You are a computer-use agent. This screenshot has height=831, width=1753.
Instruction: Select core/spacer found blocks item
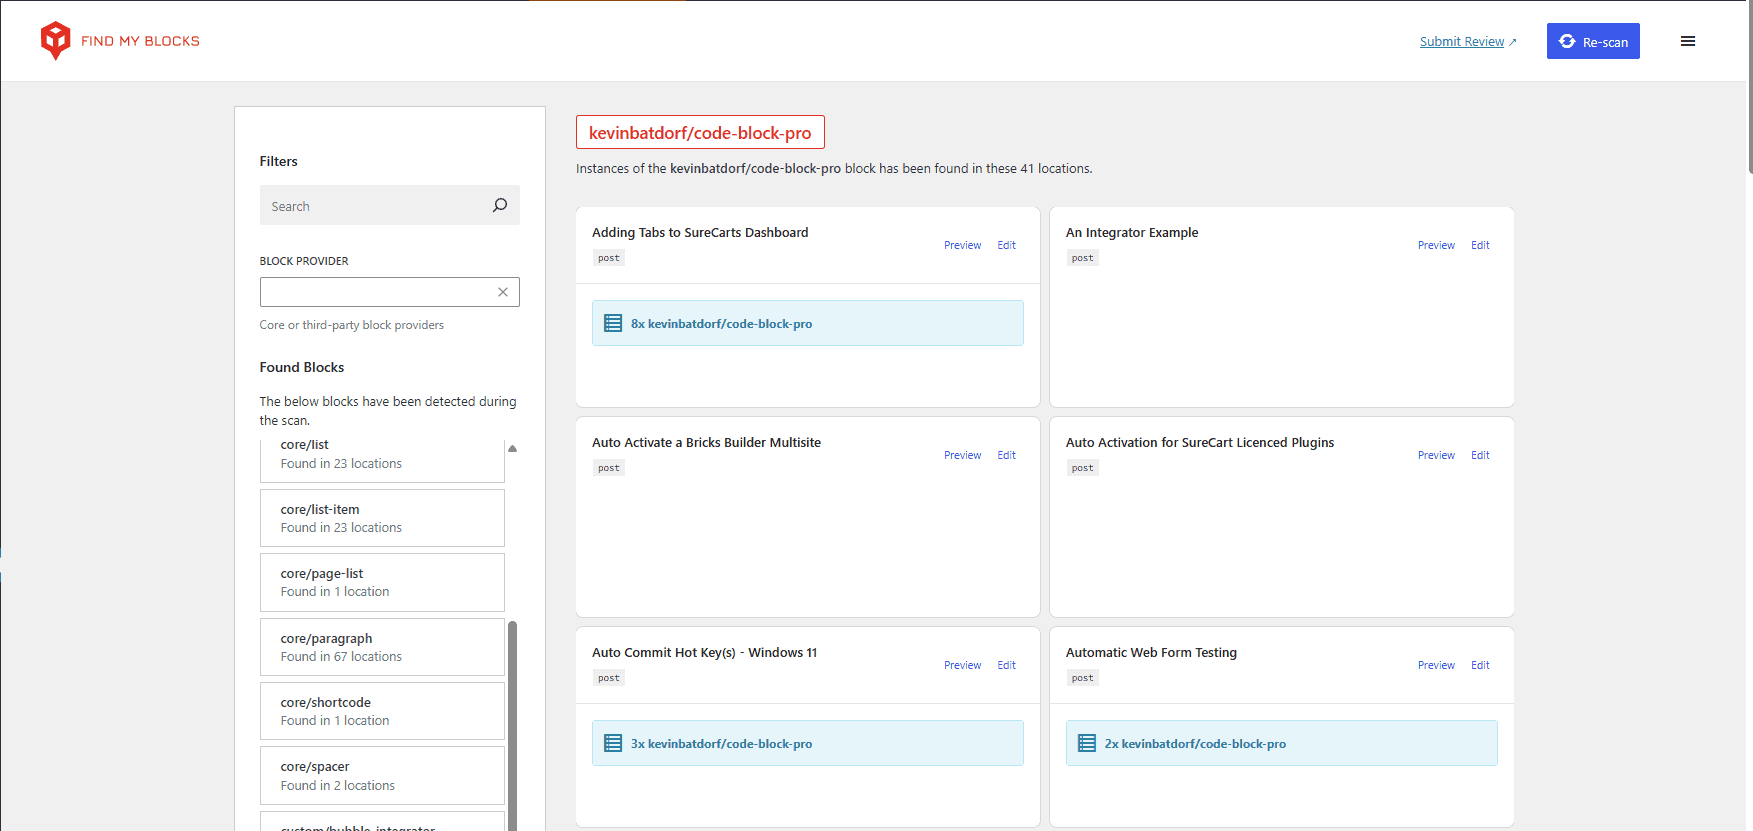(382, 775)
